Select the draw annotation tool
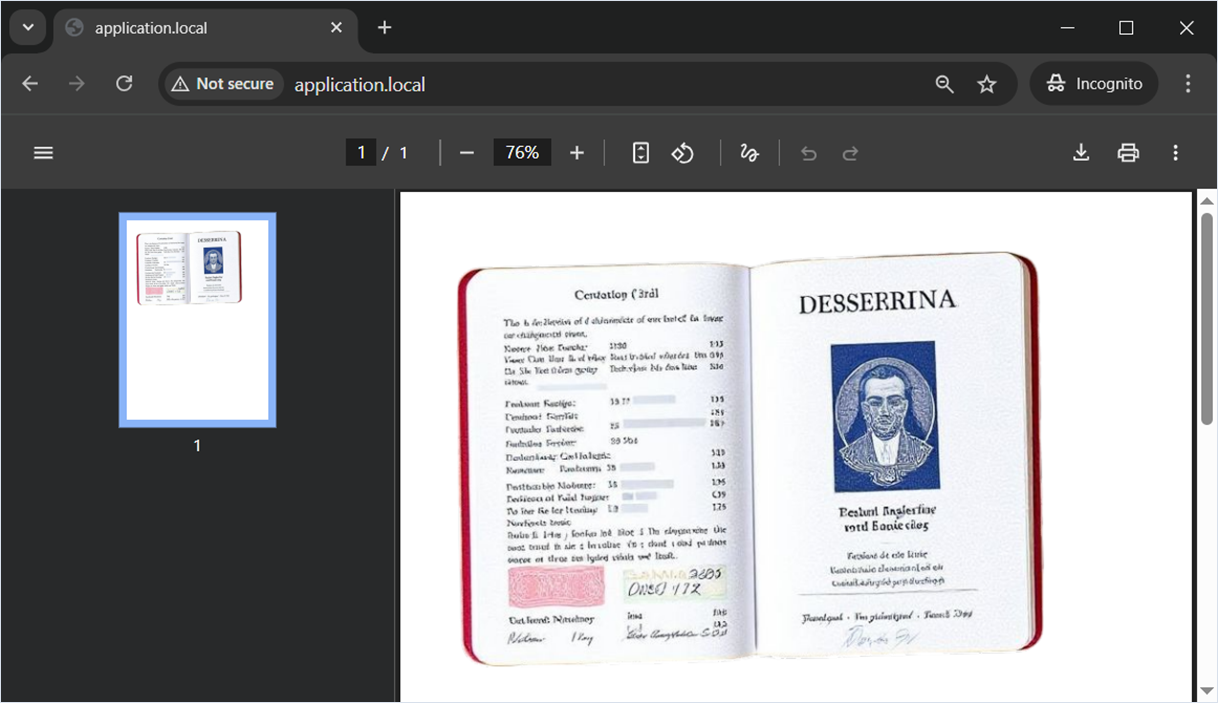This screenshot has width=1218, height=703. 749,153
